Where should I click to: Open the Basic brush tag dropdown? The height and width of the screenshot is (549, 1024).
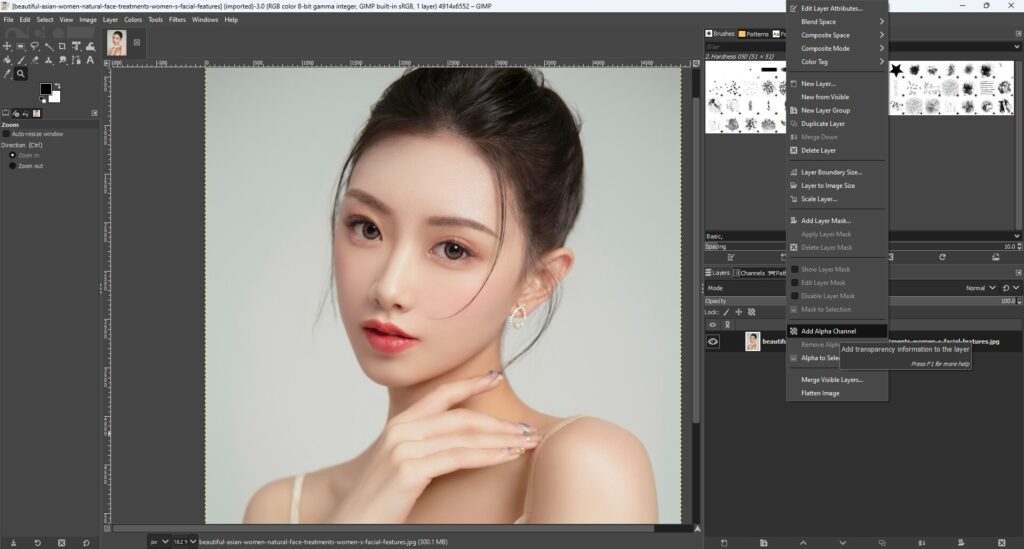pyautogui.click(x=1016, y=236)
